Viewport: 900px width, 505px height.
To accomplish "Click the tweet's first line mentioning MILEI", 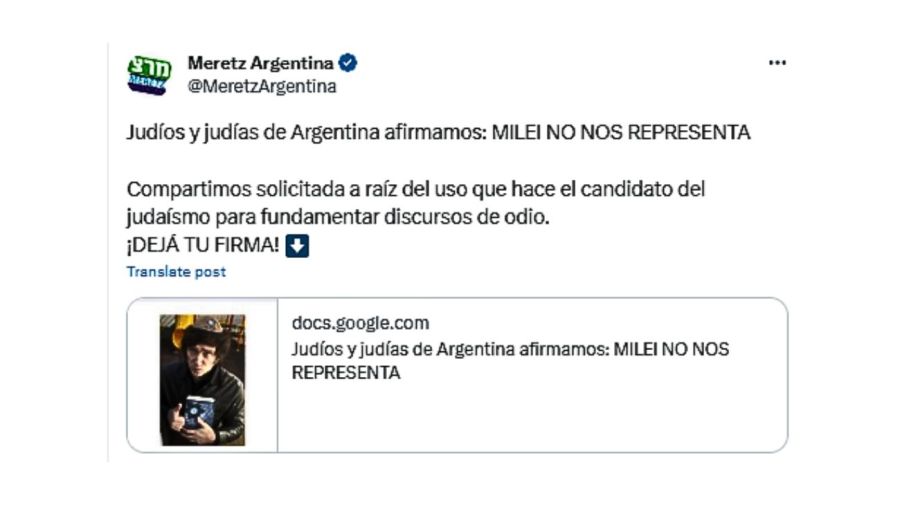I will tap(438, 133).
